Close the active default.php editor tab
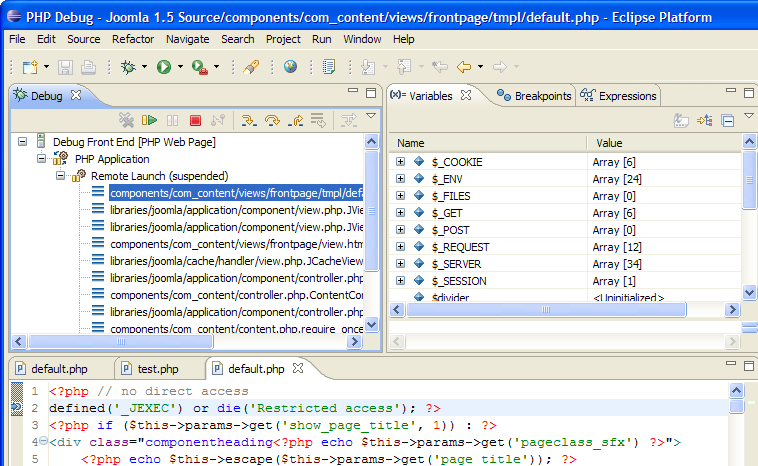 tap(298, 368)
